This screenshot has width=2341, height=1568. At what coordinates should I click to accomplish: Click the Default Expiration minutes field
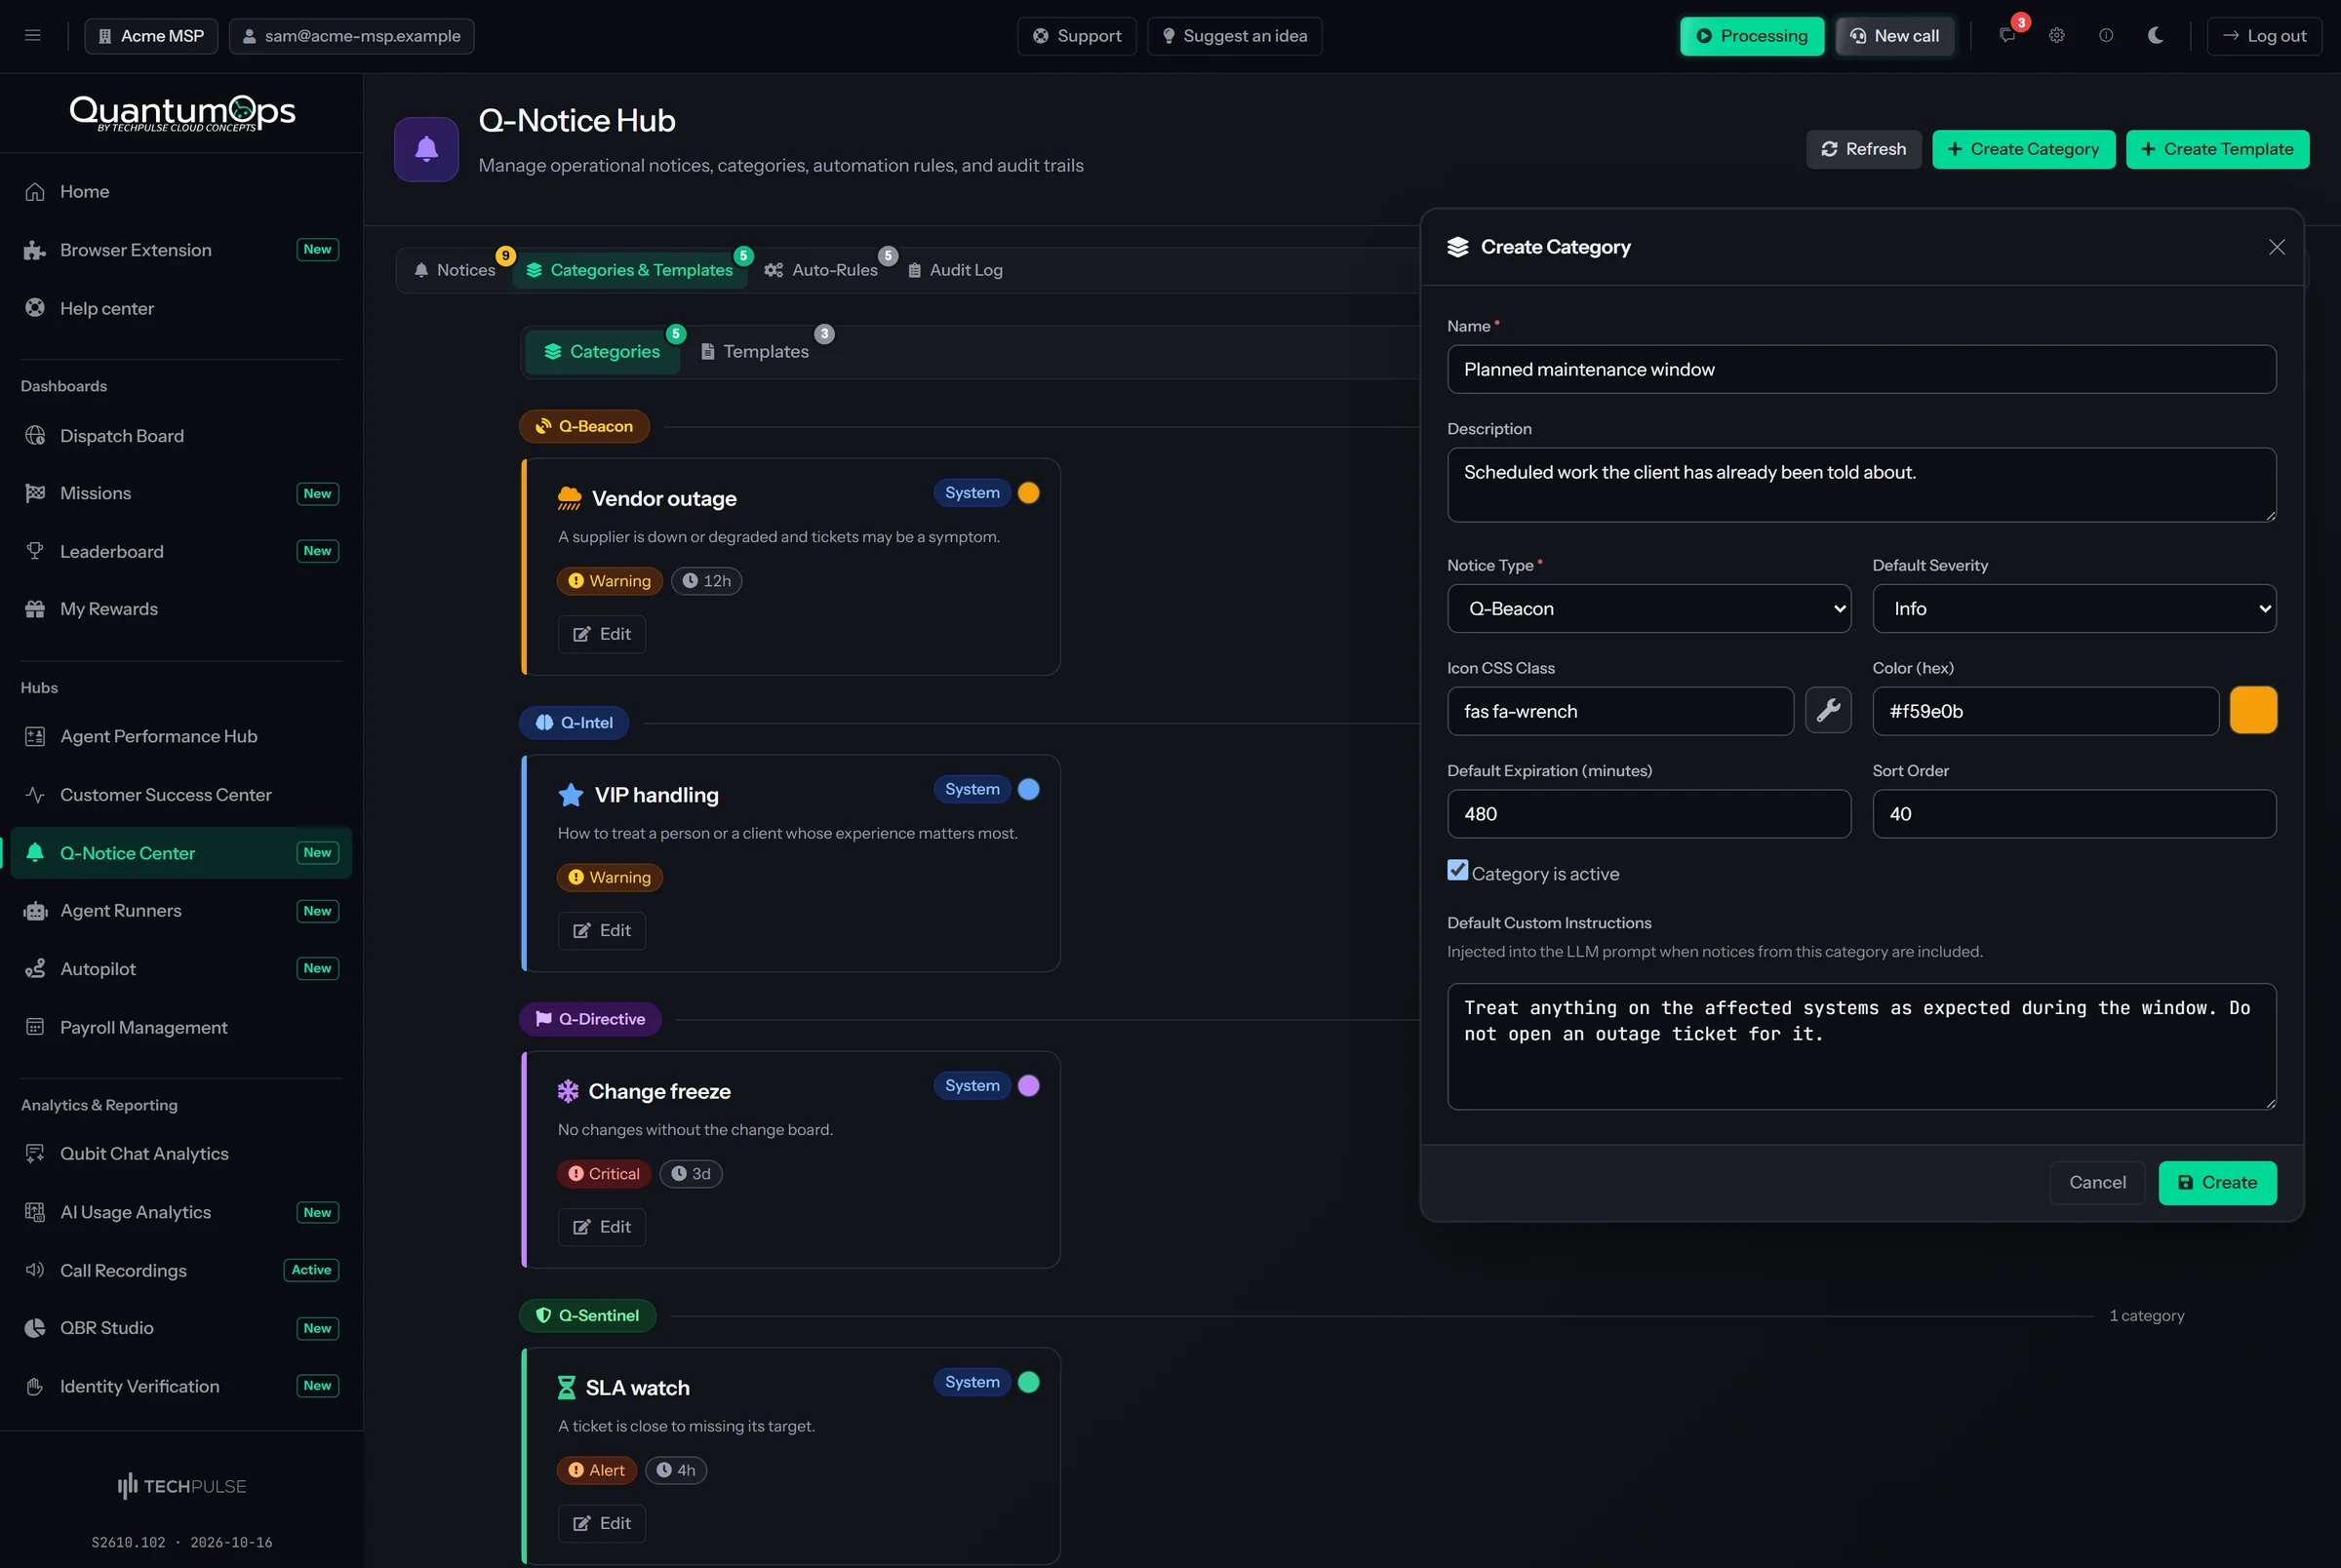coord(1649,814)
